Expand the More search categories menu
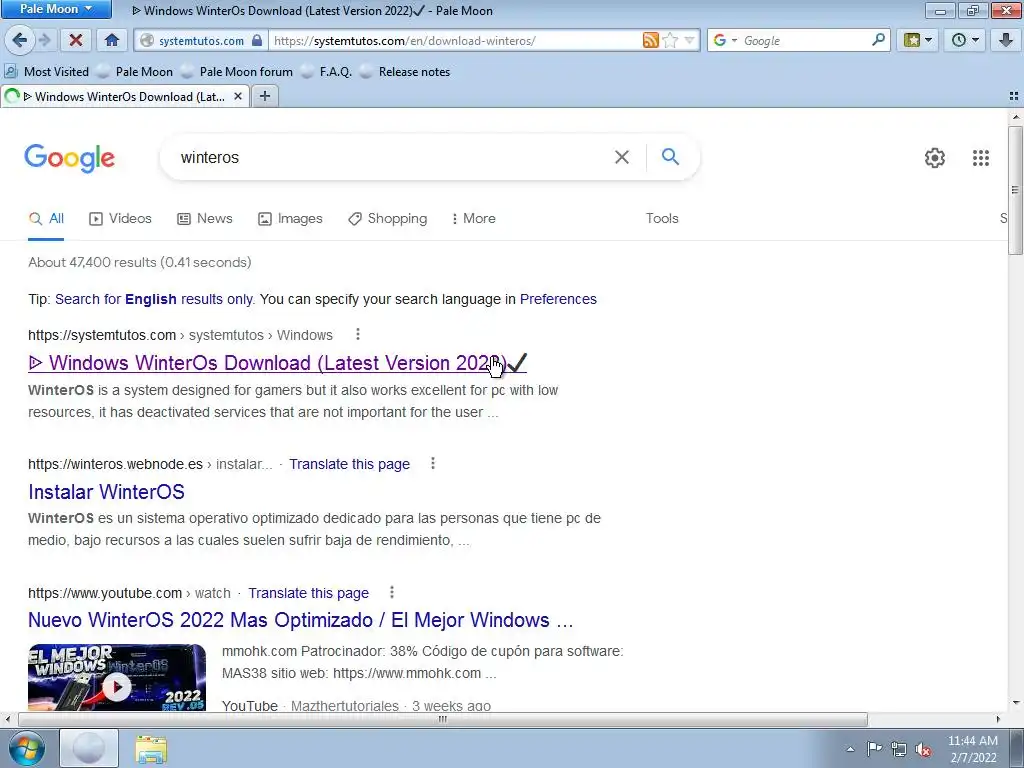The height and width of the screenshot is (768, 1024). tap(474, 219)
